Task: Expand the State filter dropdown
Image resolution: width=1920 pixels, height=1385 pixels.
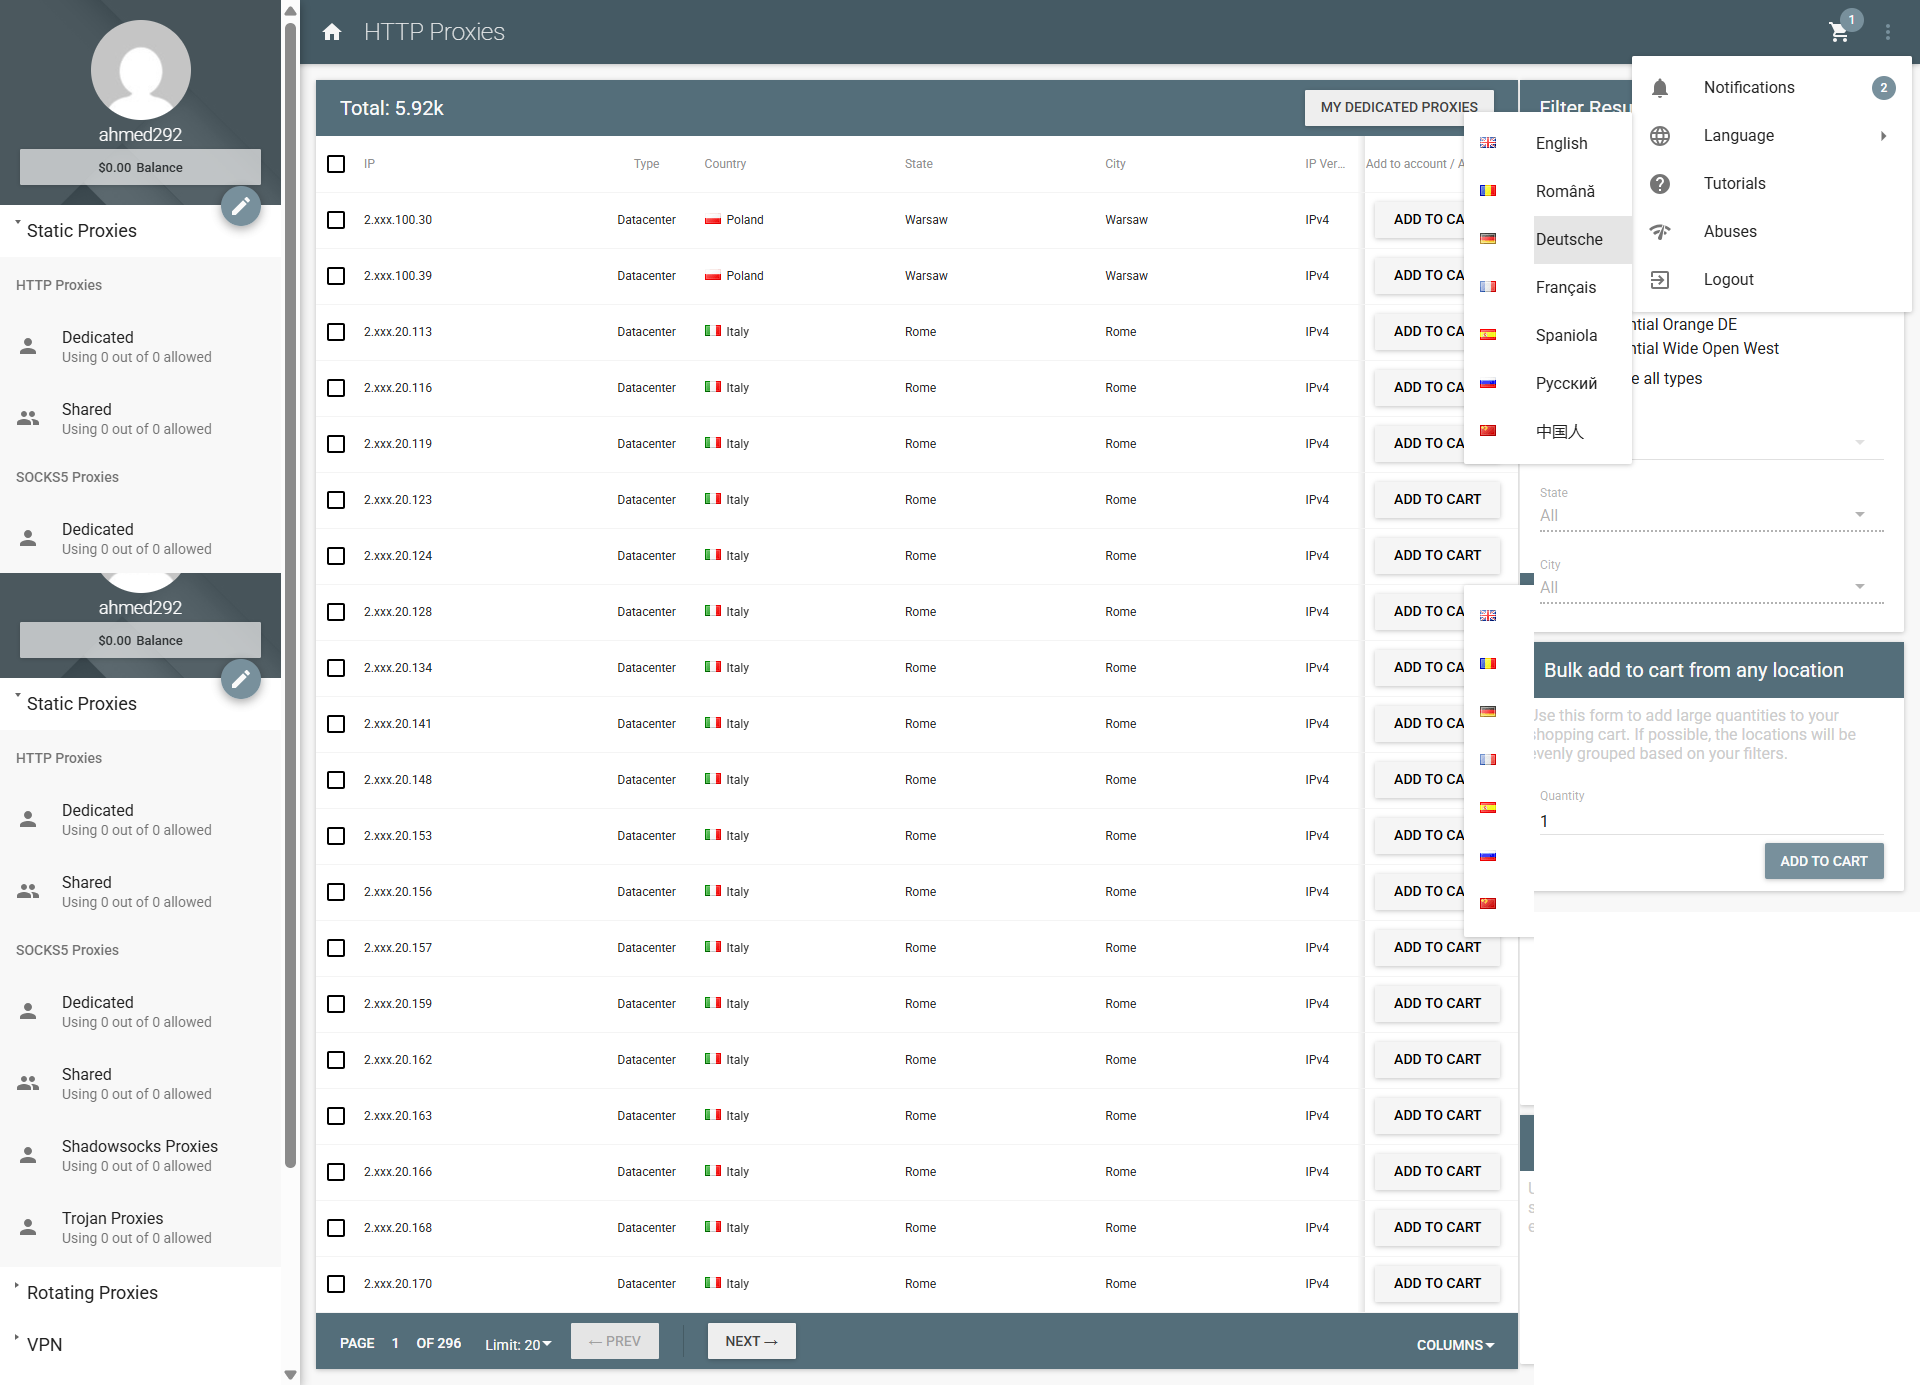Action: click(x=1711, y=515)
